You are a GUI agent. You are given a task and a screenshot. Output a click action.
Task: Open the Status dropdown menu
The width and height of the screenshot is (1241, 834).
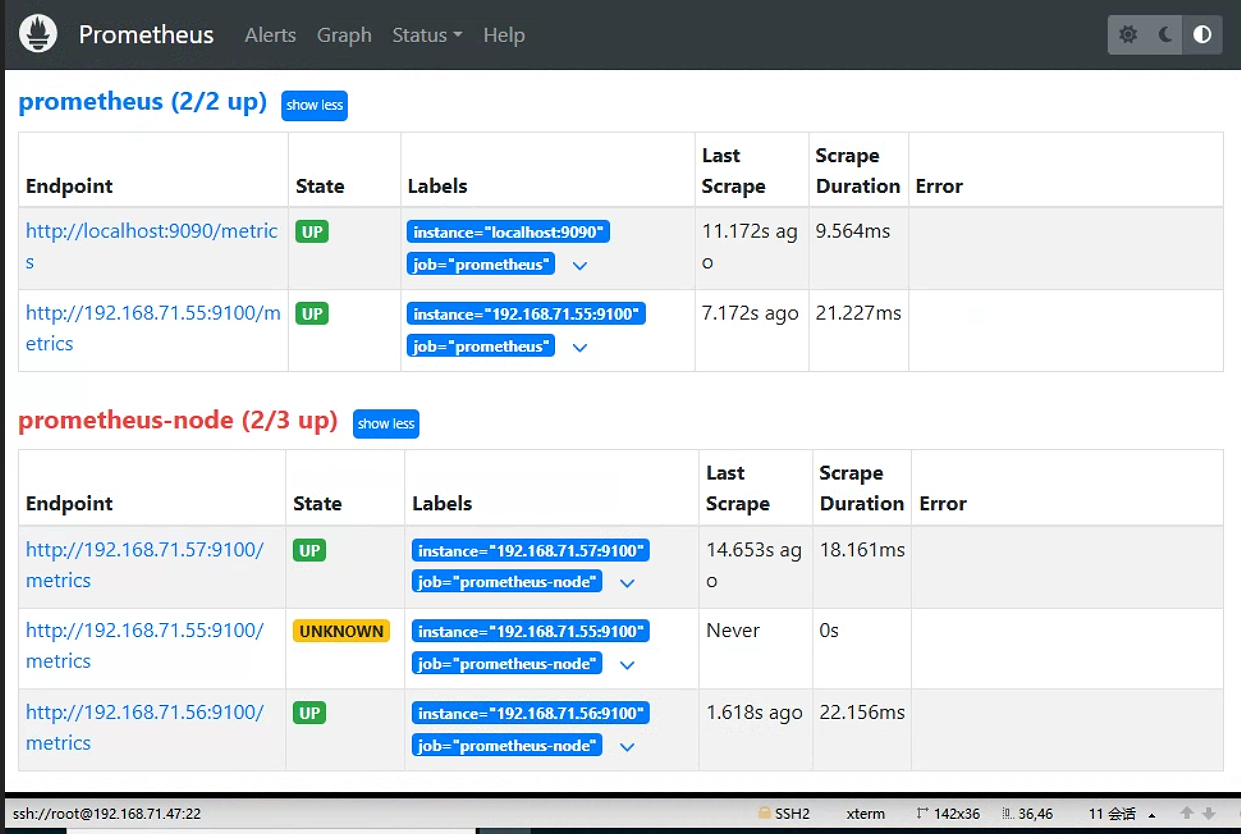[x=427, y=35]
